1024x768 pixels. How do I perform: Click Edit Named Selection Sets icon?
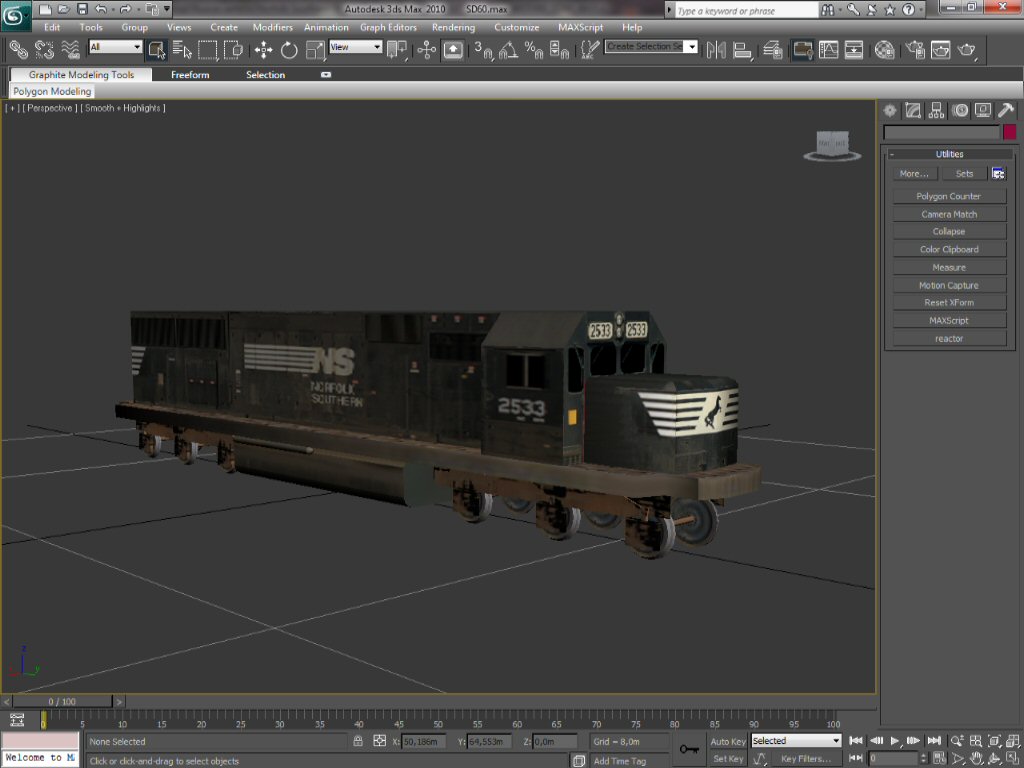tap(590, 50)
